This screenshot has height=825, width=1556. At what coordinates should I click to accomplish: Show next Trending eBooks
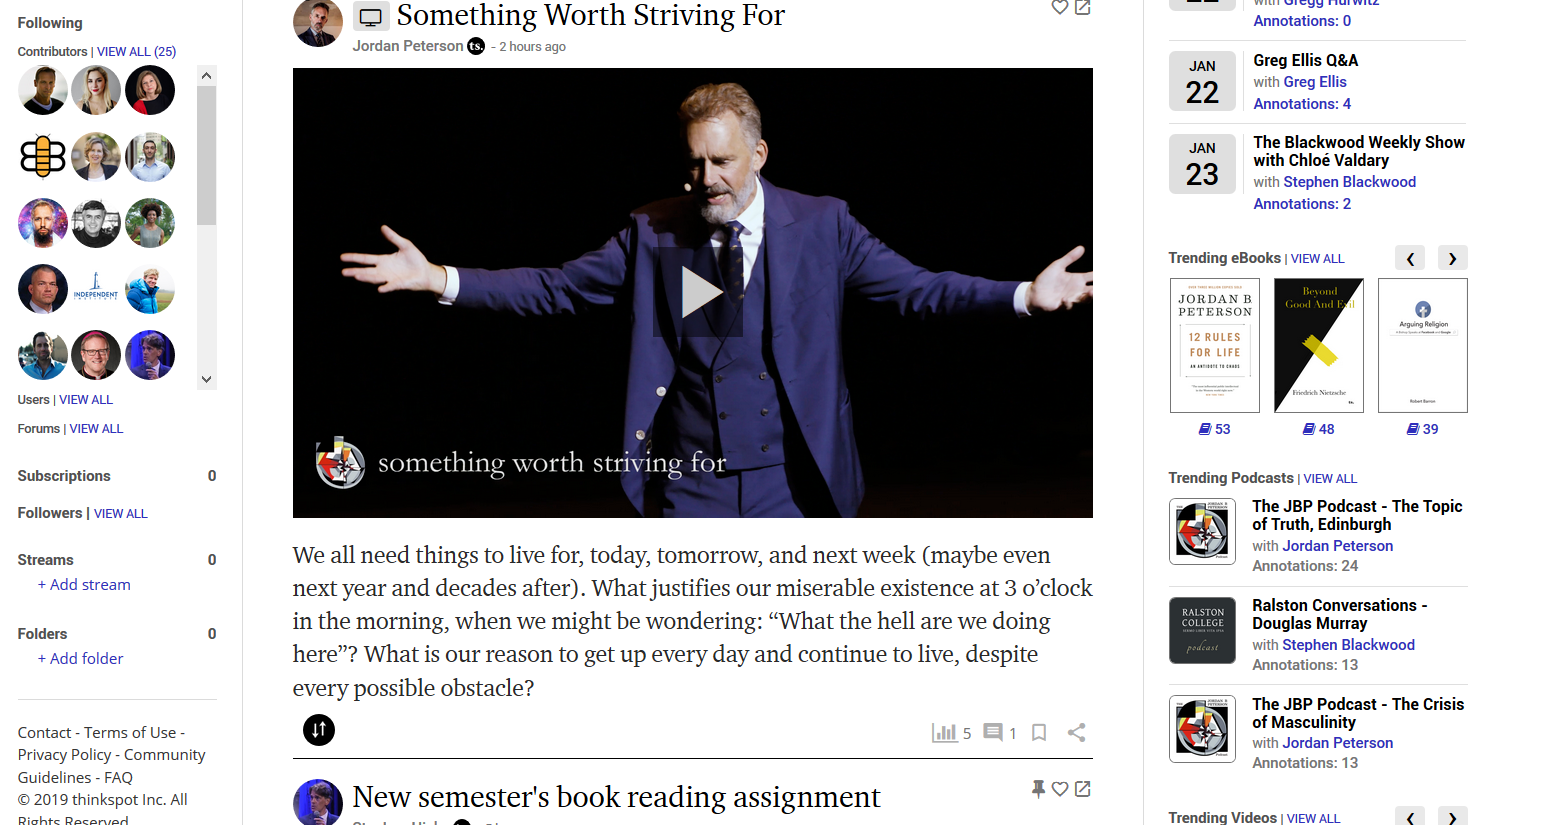pyautogui.click(x=1453, y=258)
